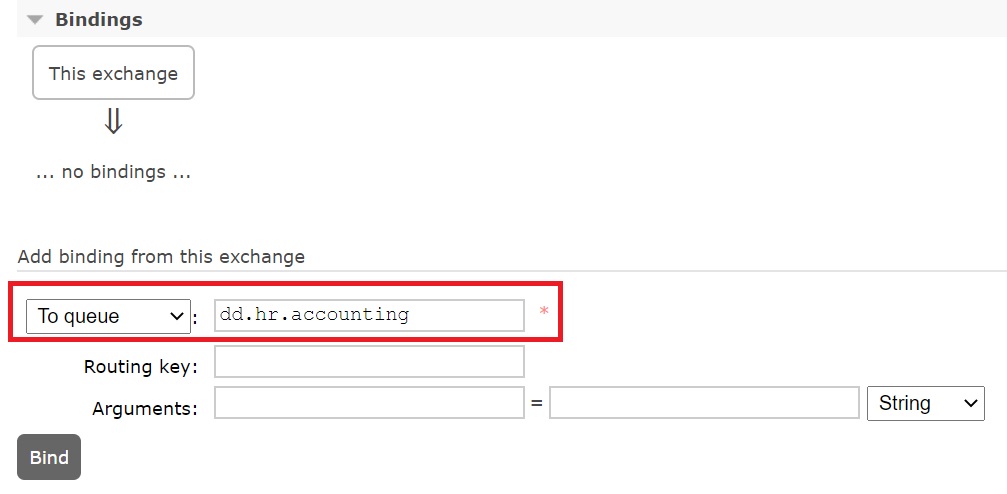Screen dimensions: 1007x494
Task: Collapse the Bindings section triangle
Action: [x=36, y=20]
